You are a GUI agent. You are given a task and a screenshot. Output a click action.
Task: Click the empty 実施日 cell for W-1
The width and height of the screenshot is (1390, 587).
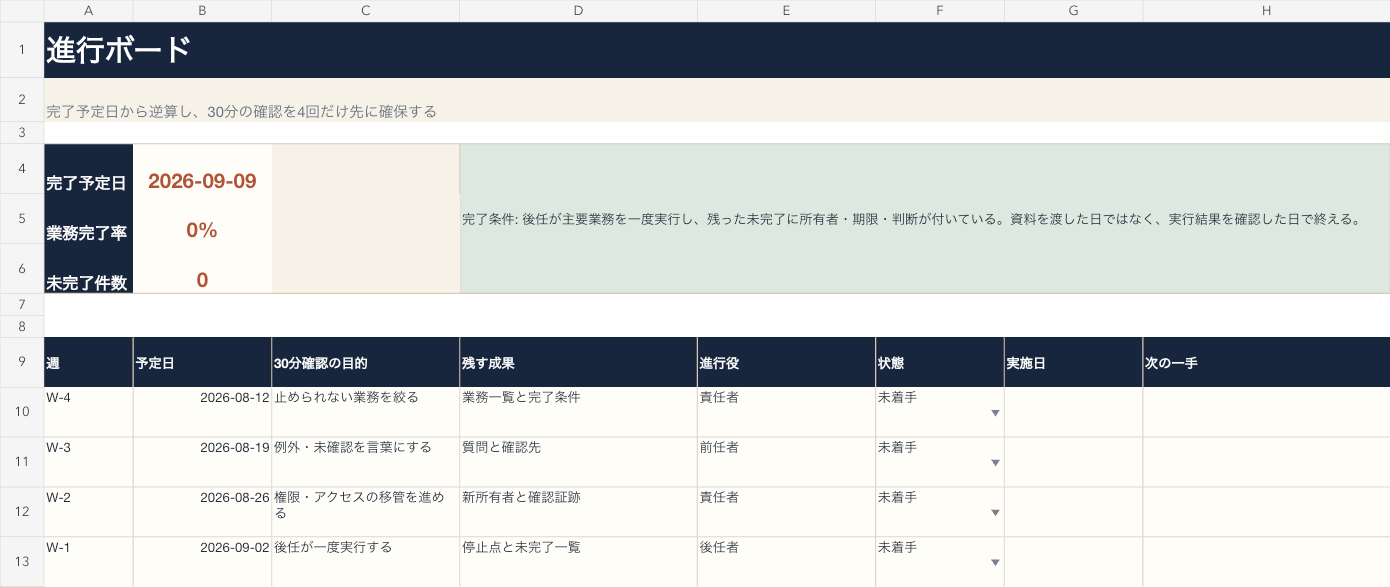coord(1074,562)
